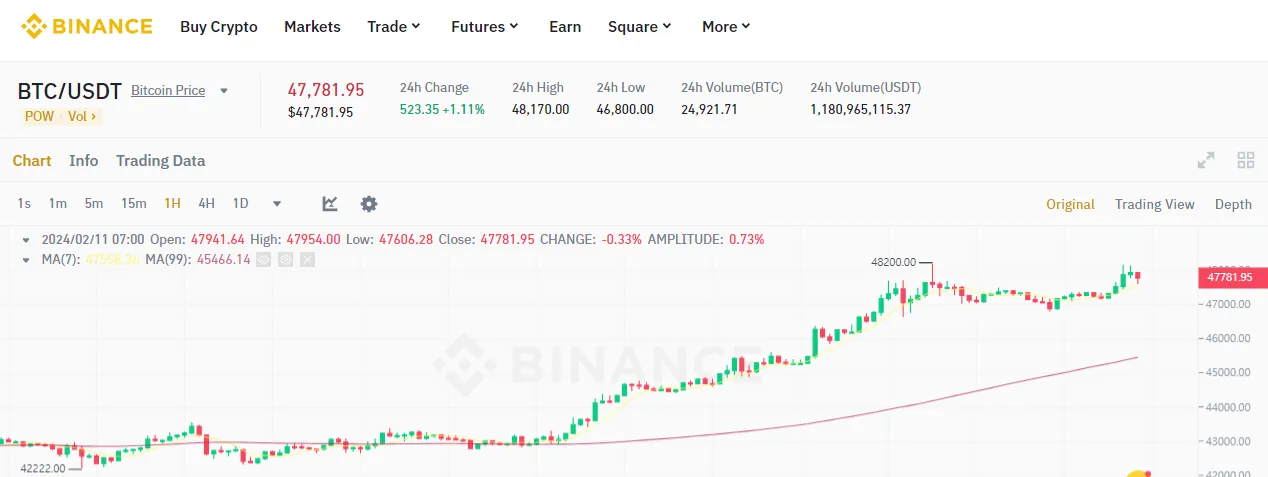This screenshot has width=1268, height=477.
Task: Switch to the Trading Data tab
Action: [x=160, y=161]
